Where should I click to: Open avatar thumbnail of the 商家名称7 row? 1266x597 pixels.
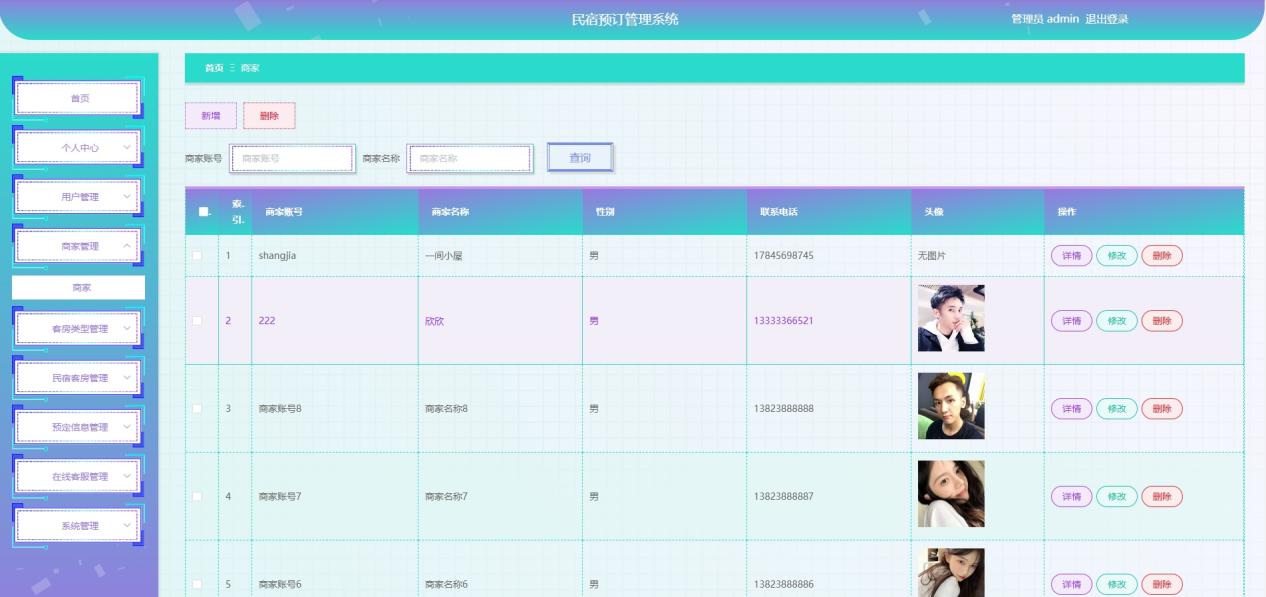(x=951, y=494)
